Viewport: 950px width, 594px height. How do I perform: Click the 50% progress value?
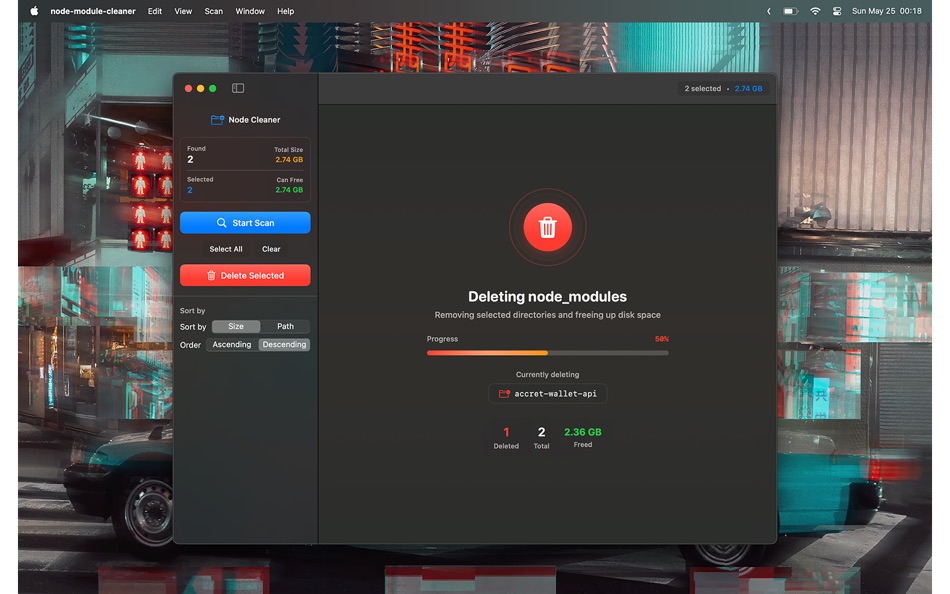(x=662, y=339)
